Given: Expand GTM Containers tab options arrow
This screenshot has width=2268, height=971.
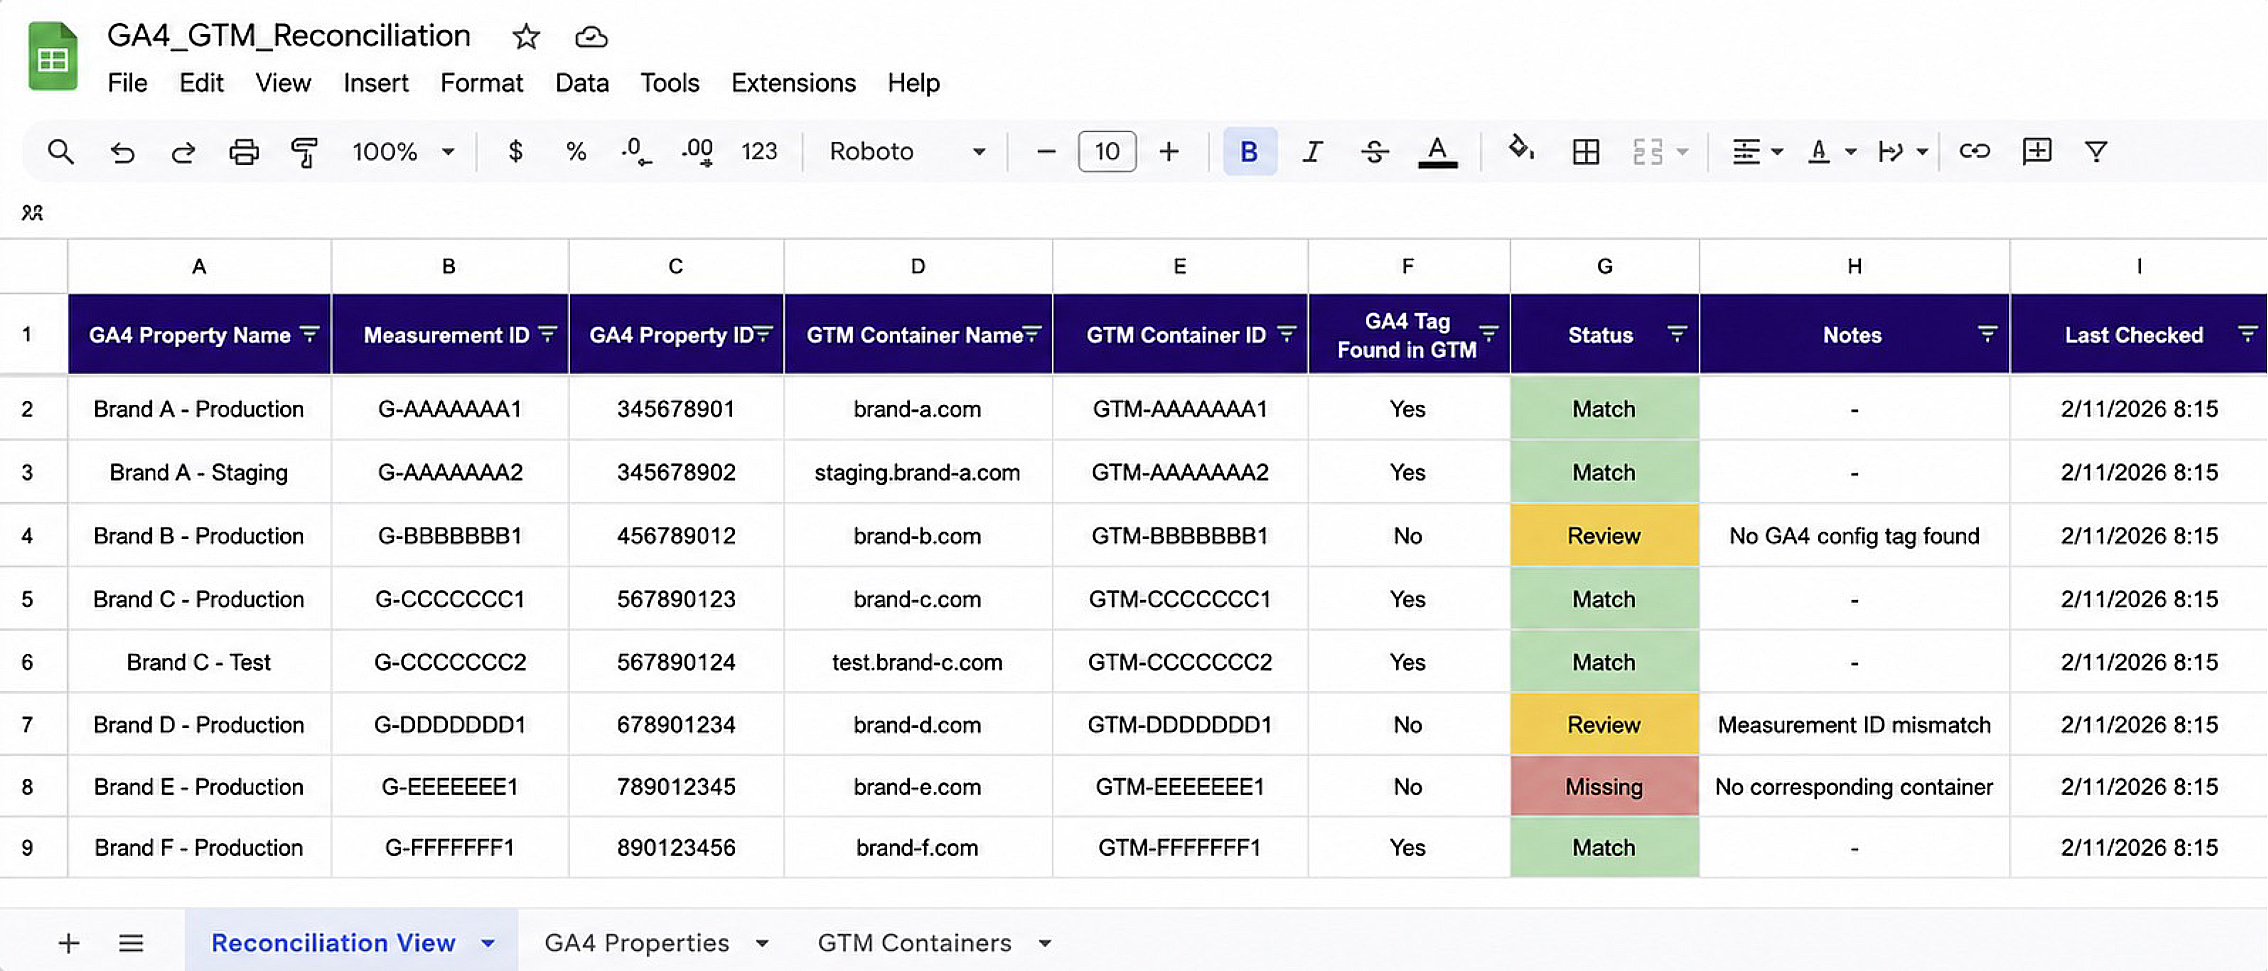Looking at the screenshot, I should (1045, 943).
